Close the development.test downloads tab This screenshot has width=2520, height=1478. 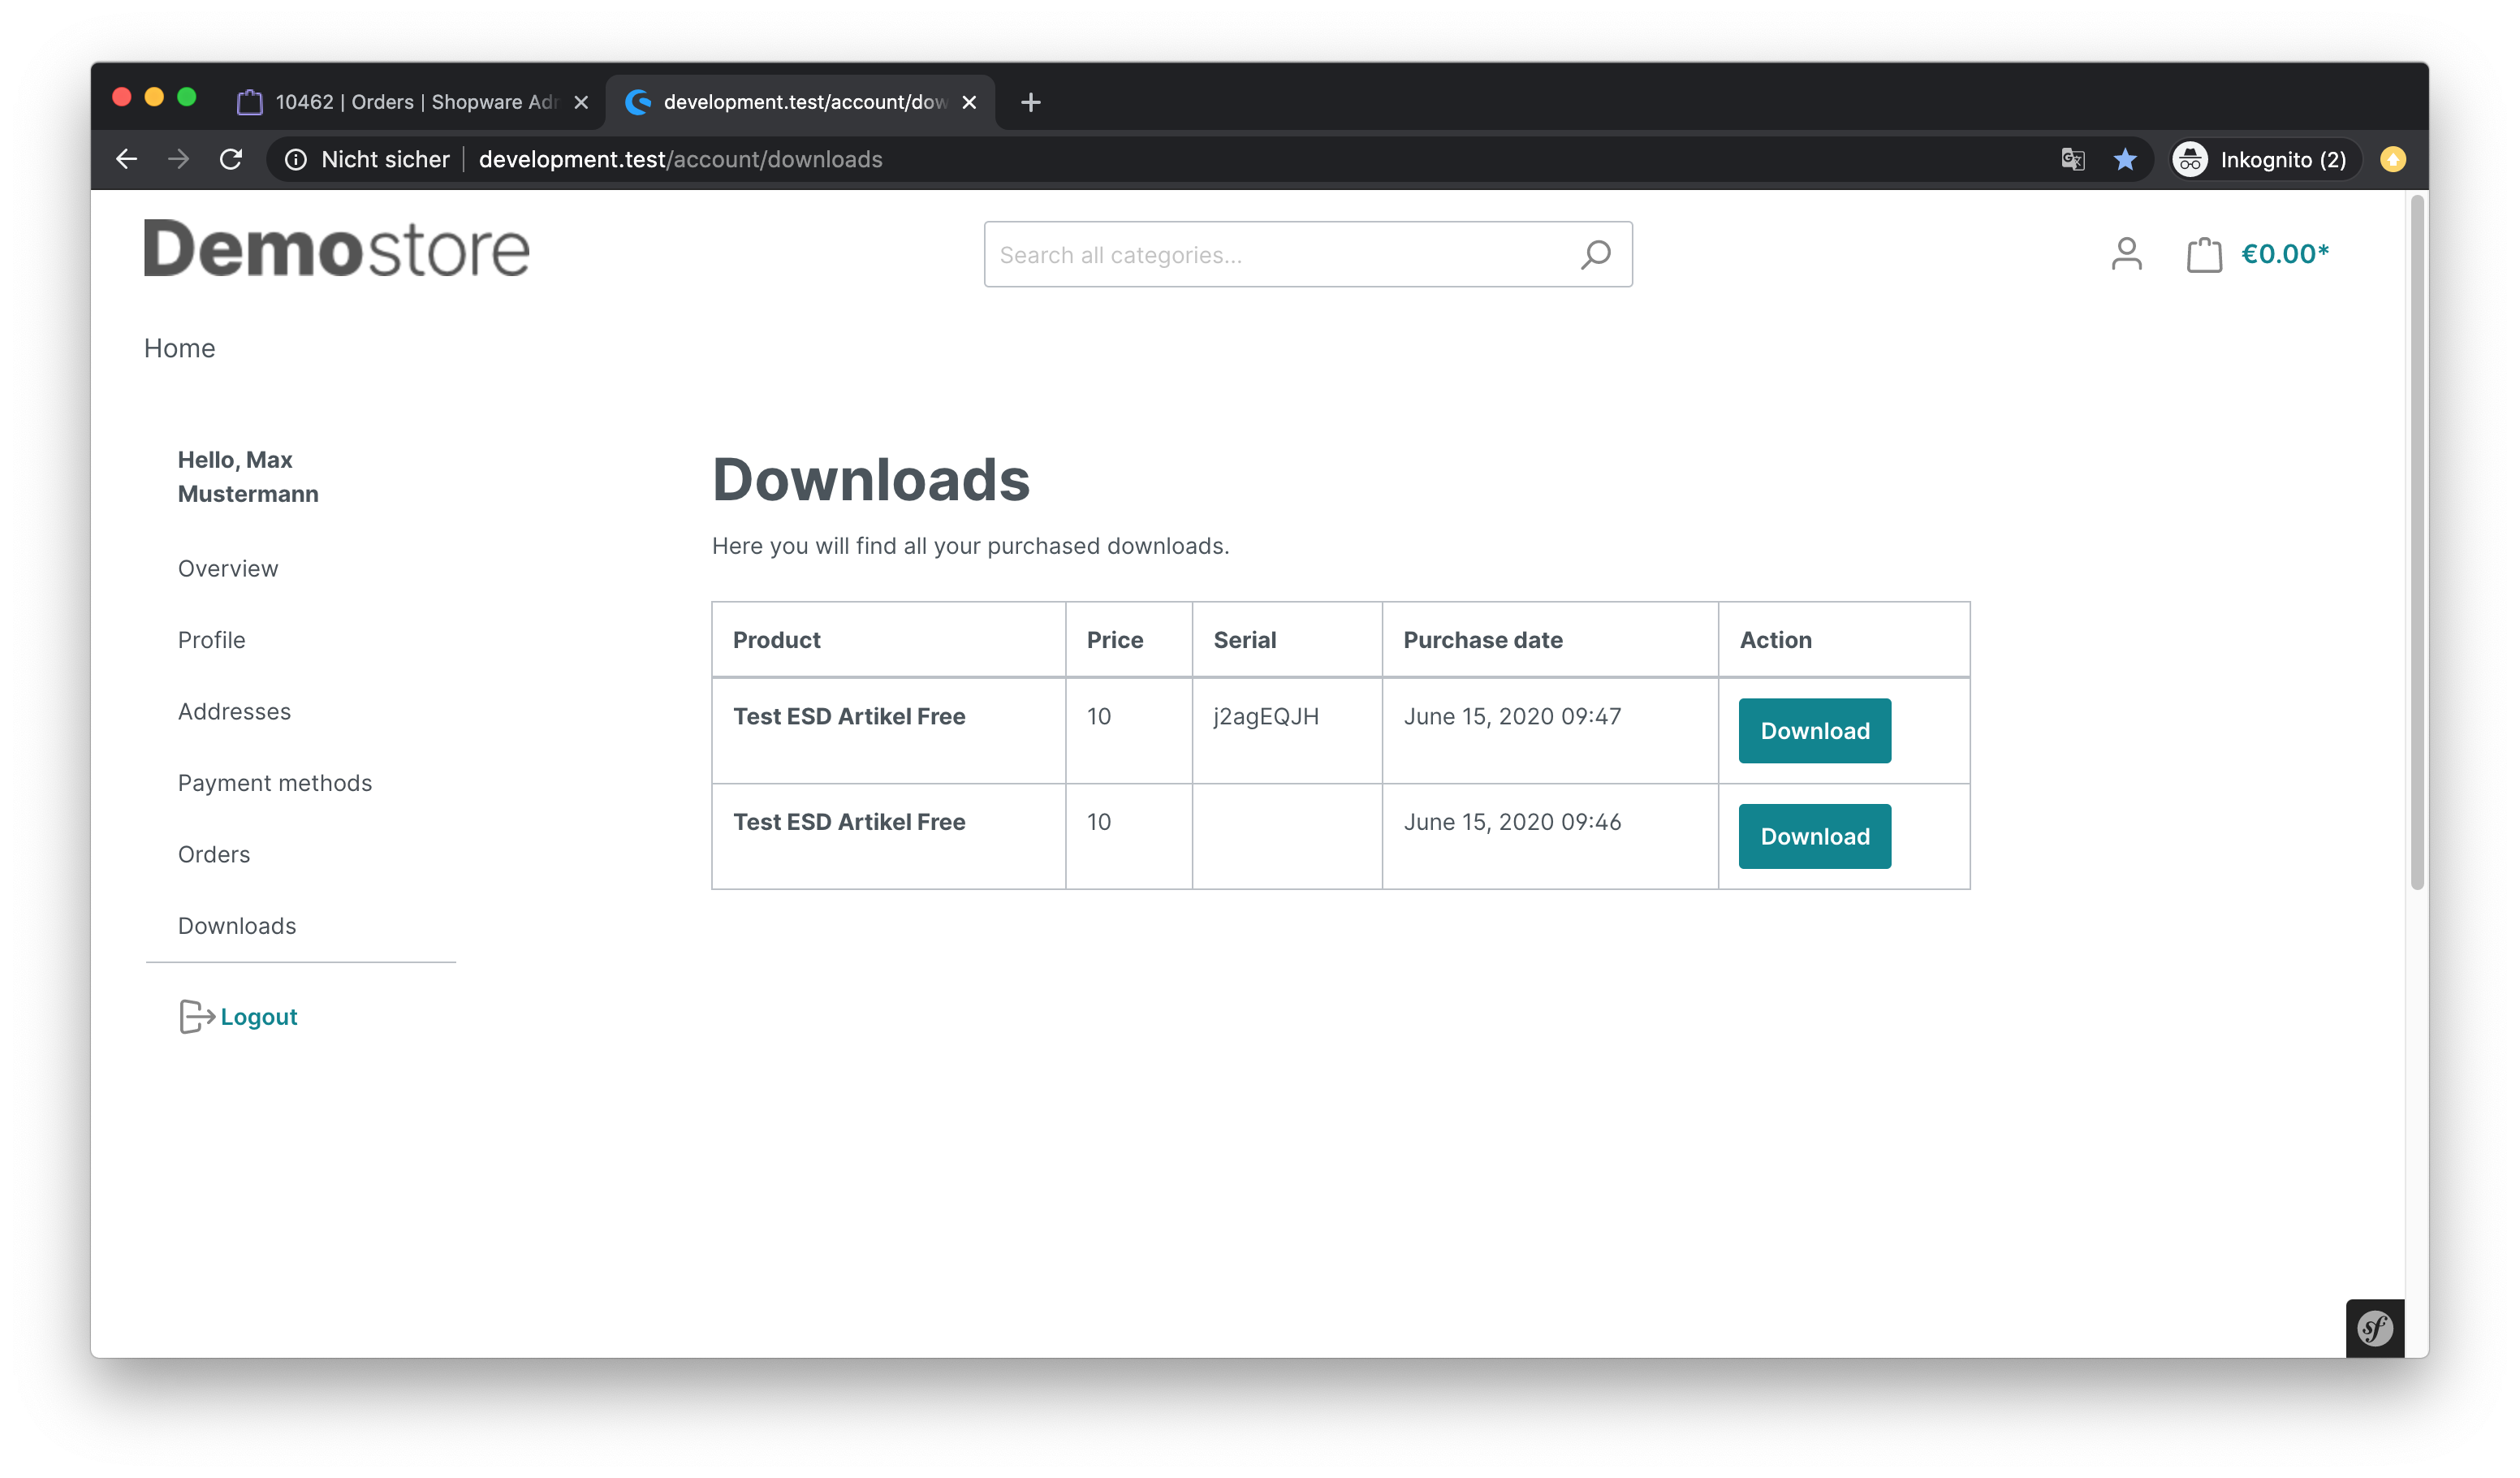[x=968, y=102]
